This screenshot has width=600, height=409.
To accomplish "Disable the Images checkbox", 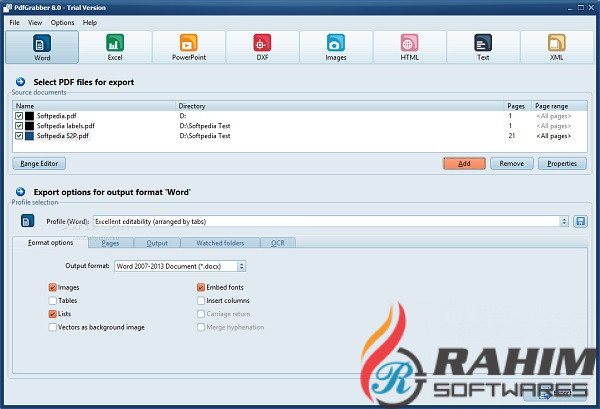I will pos(52,287).
